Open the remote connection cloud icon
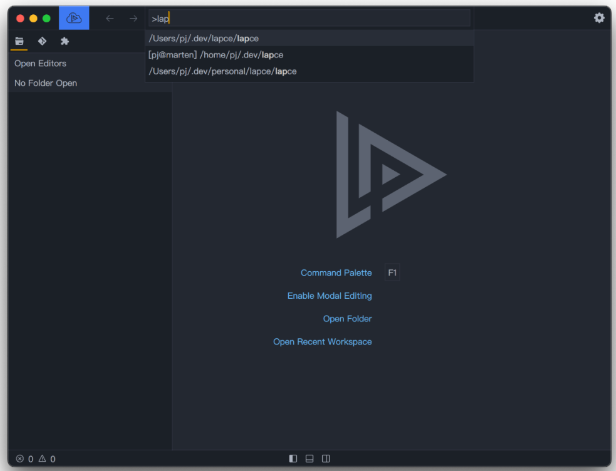Screen dimensions: 616x471 pos(74,18)
